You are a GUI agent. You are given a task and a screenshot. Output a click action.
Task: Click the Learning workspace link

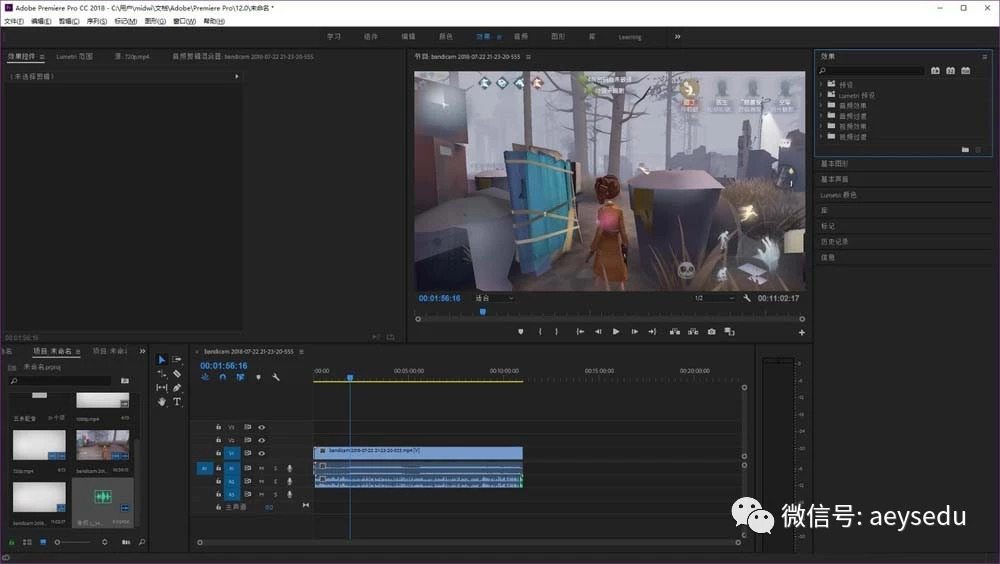[630, 37]
